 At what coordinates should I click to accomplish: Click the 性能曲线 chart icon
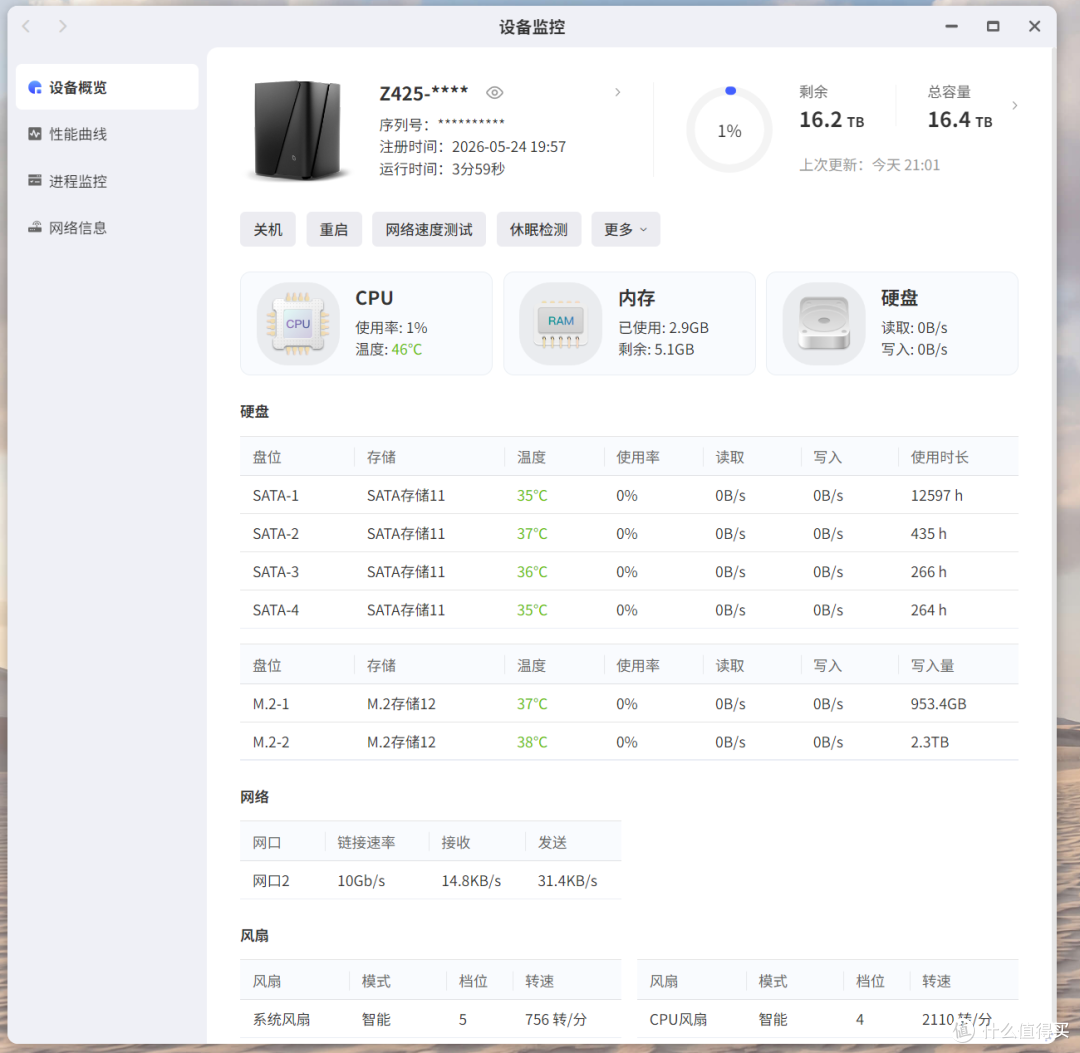pos(34,134)
